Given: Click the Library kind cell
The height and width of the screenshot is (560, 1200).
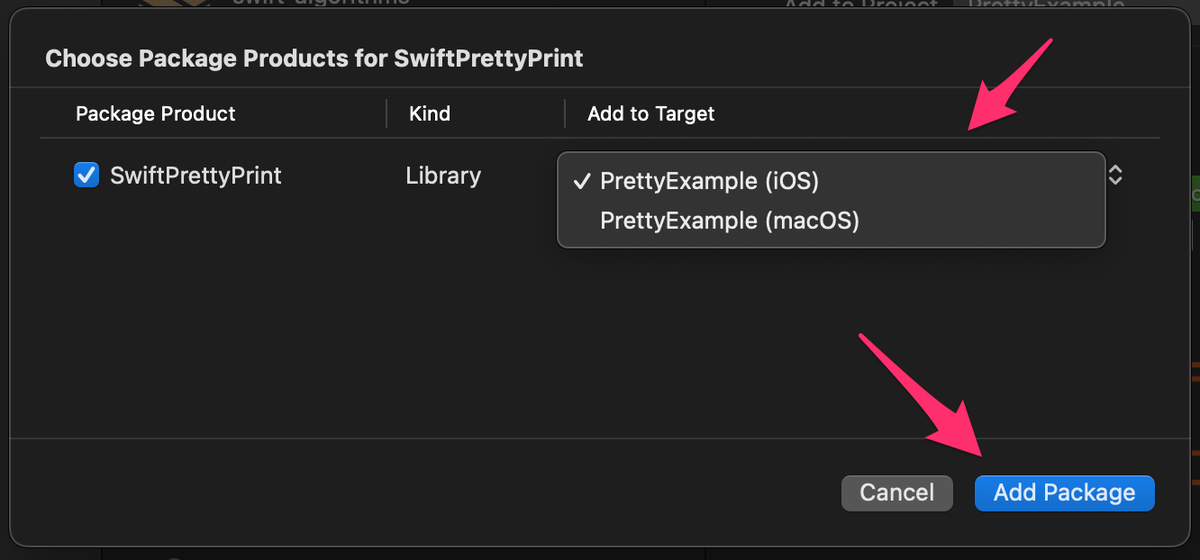Looking at the screenshot, I should point(443,176).
